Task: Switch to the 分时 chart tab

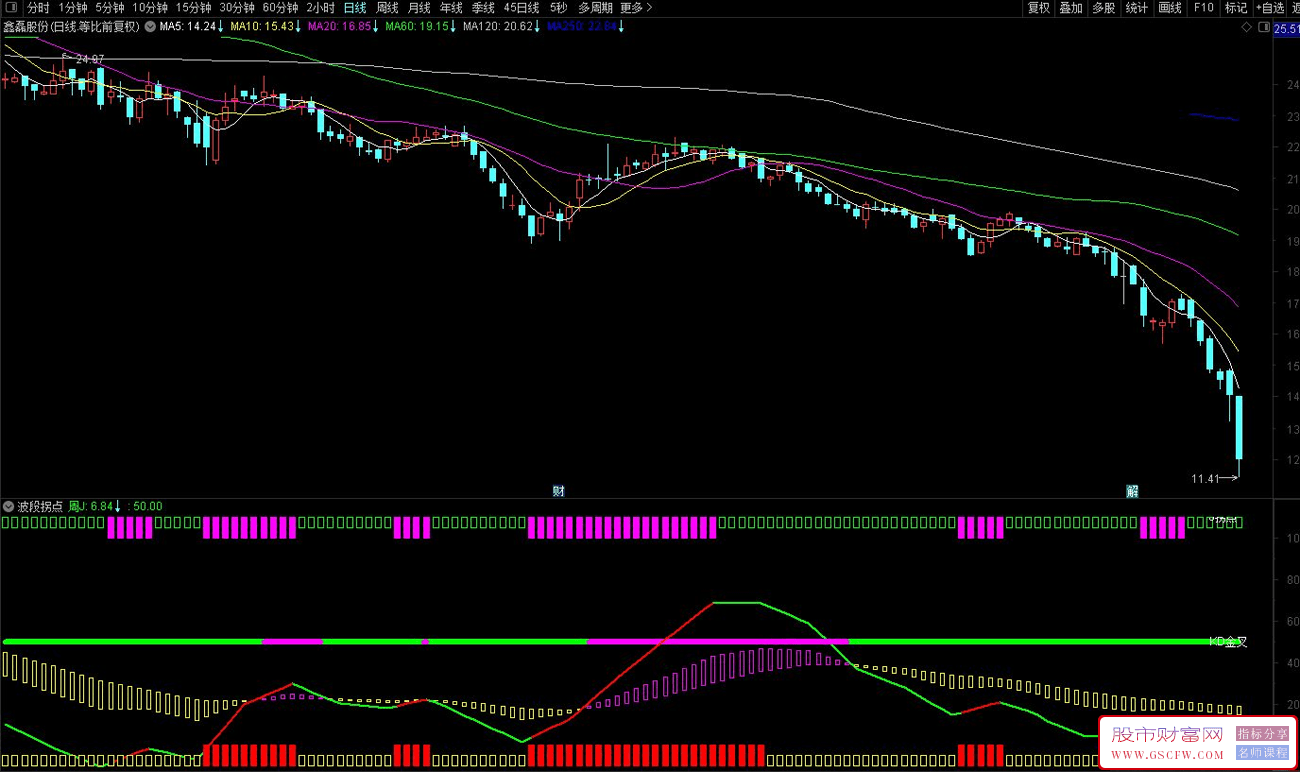Action: click(38, 7)
